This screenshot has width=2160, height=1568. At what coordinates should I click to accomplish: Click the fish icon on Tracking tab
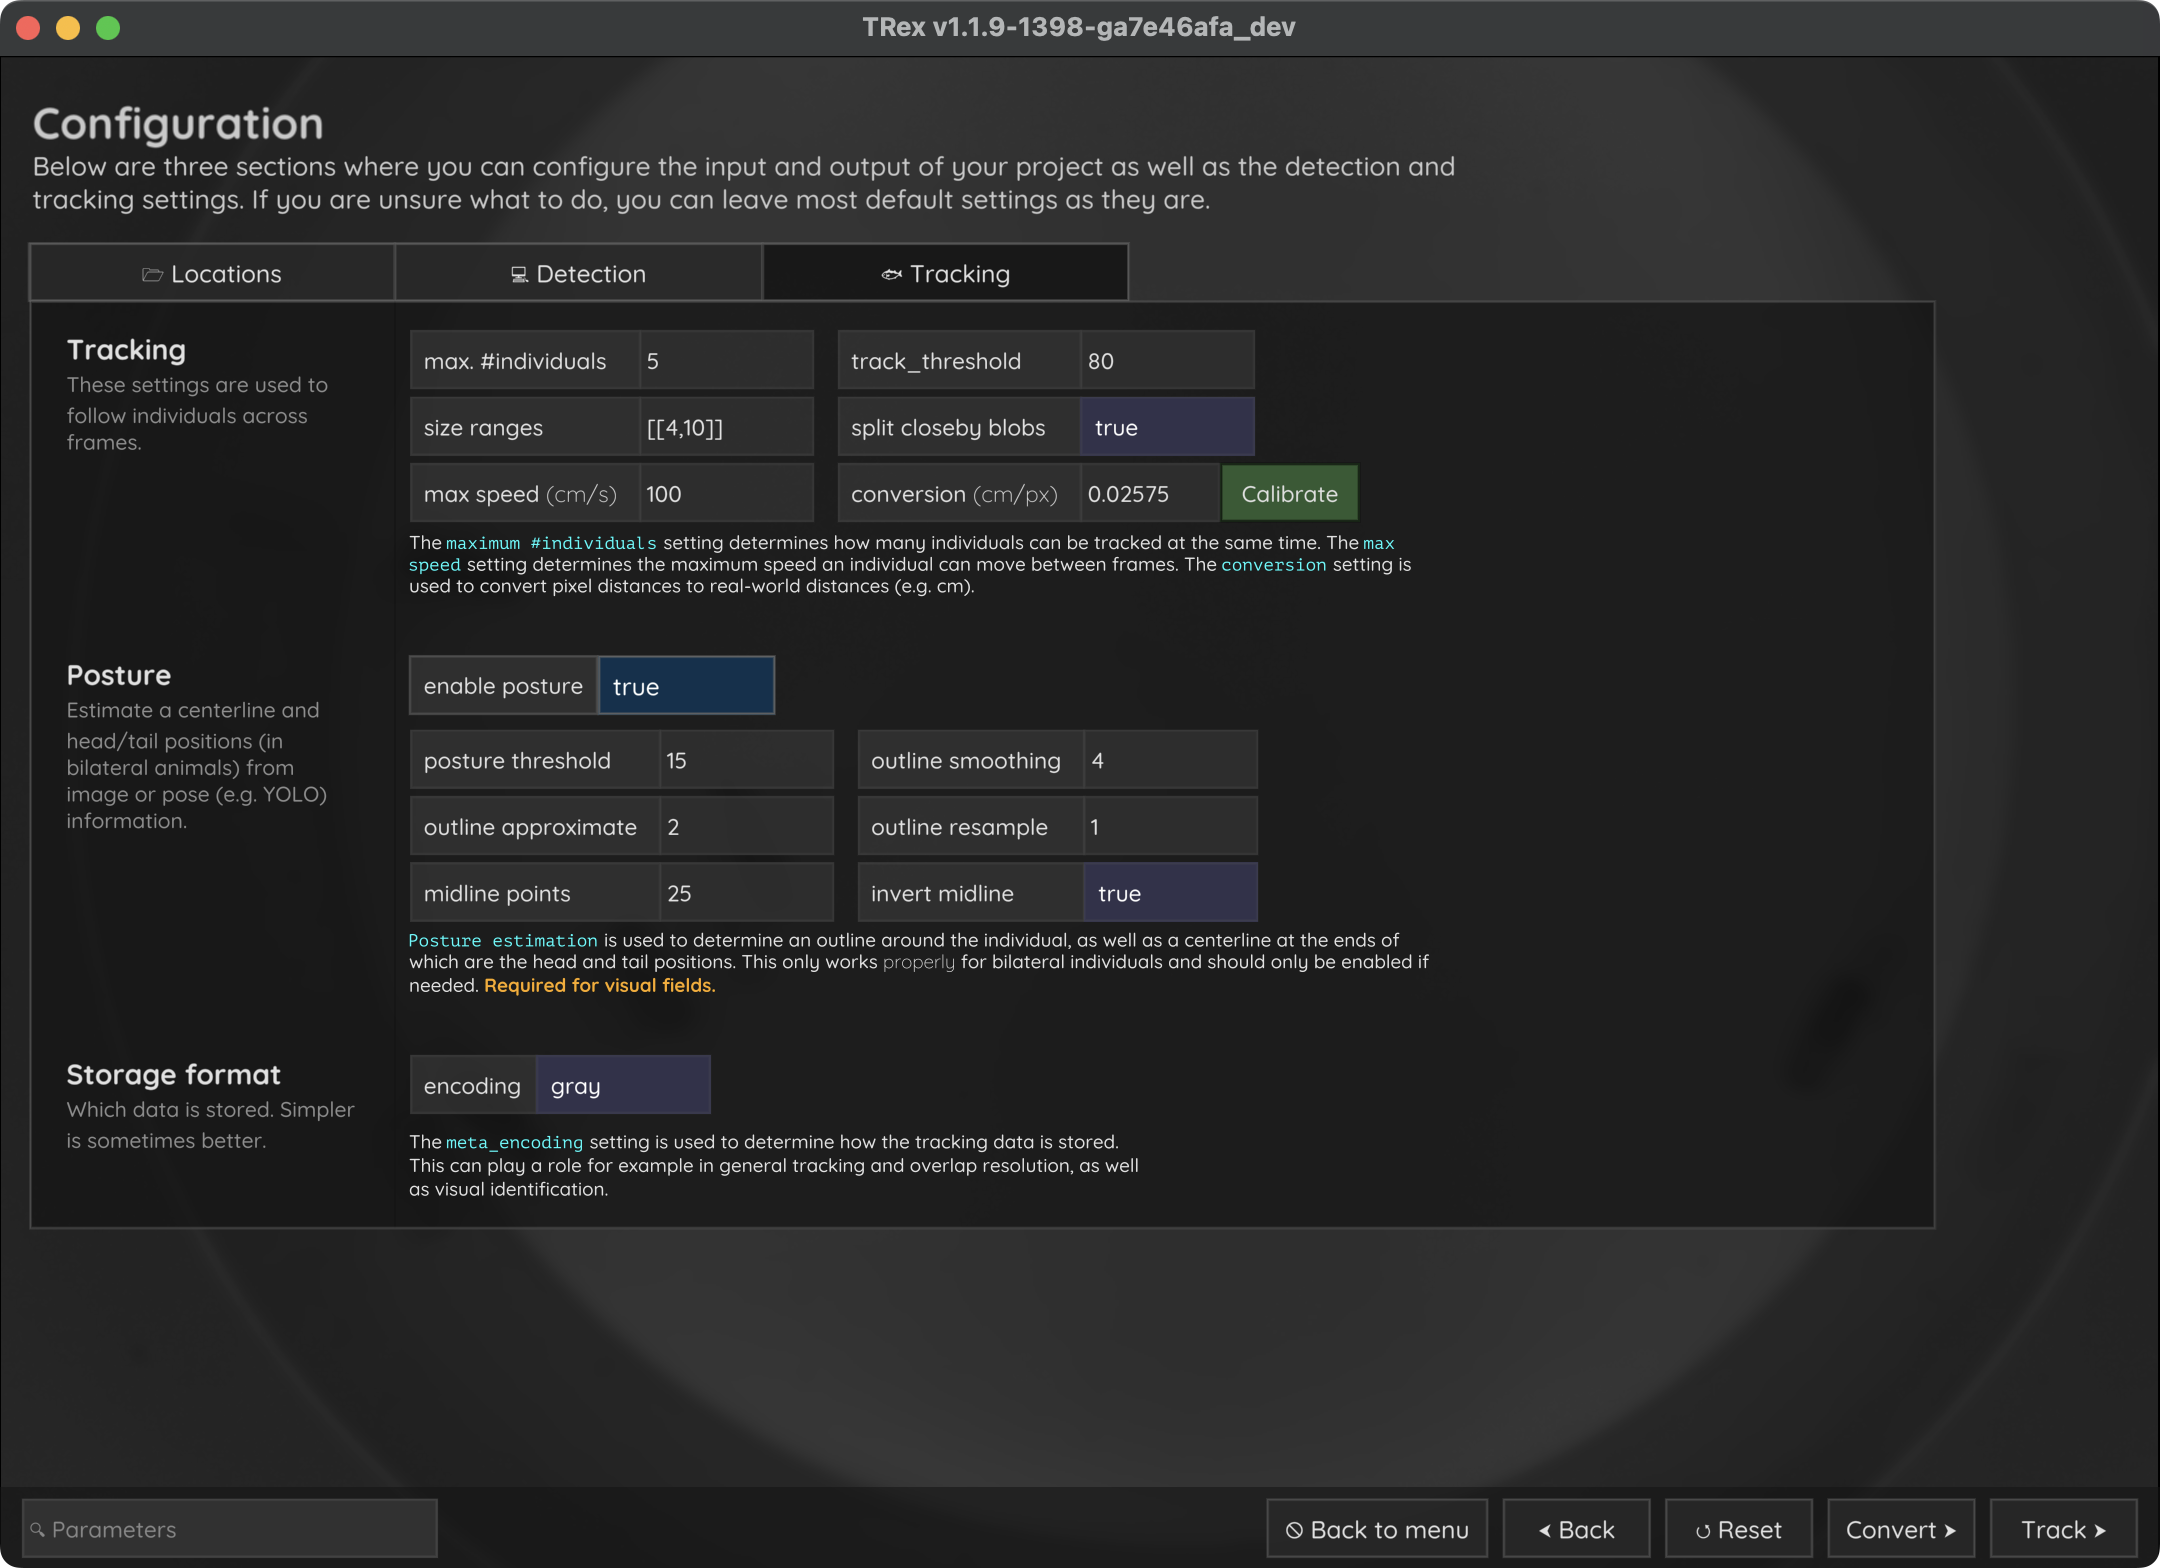click(891, 274)
